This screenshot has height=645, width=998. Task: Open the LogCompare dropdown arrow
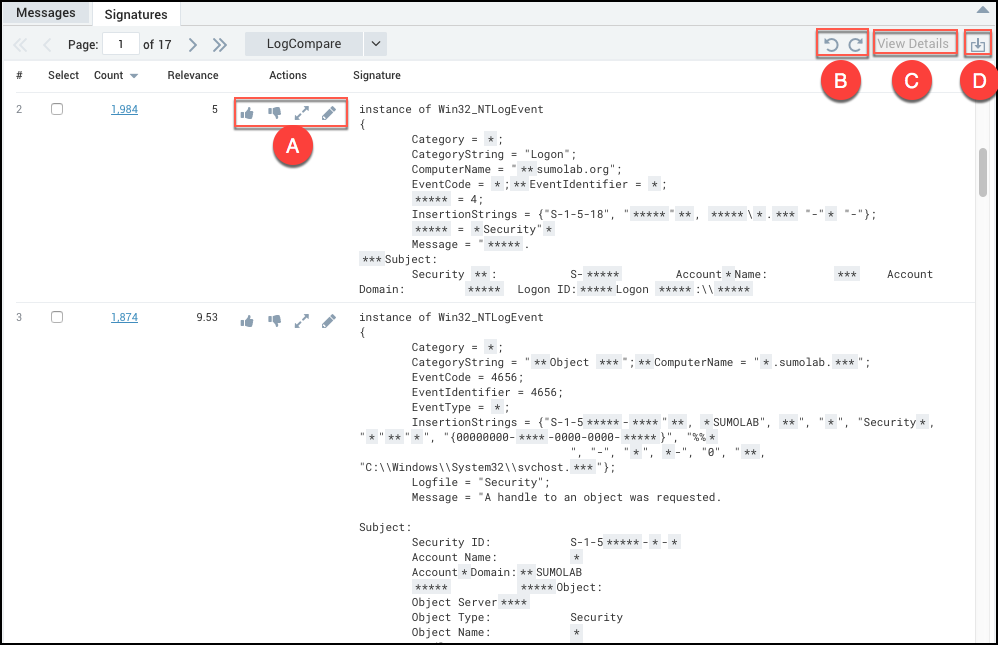click(375, 44)
